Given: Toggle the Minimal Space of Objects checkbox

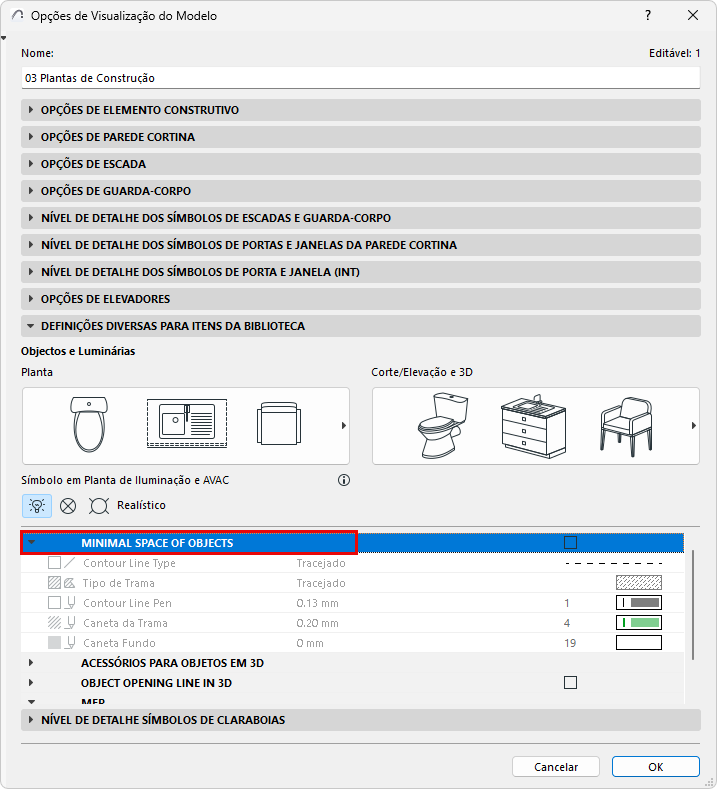Looking at the screenshot, I should click(x=570, y=542).
